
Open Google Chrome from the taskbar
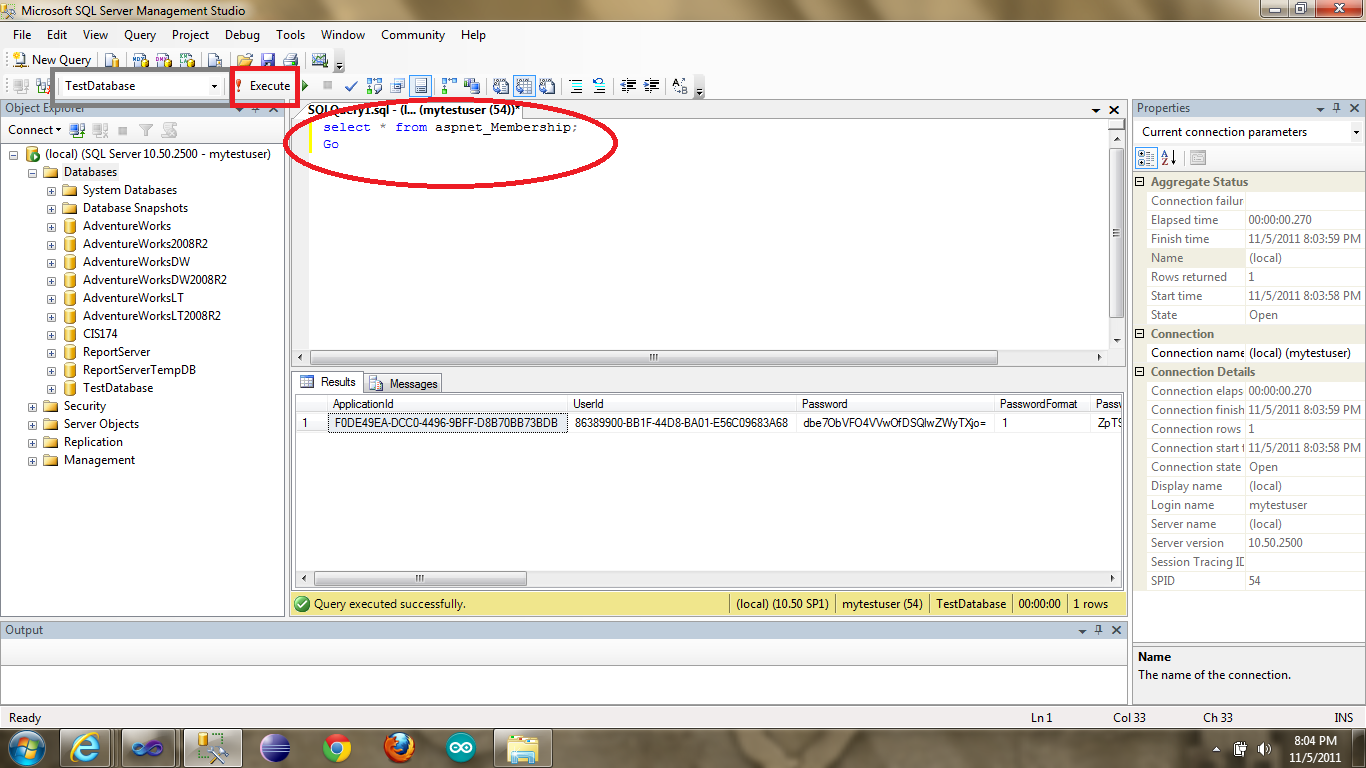tap(337, 748)
